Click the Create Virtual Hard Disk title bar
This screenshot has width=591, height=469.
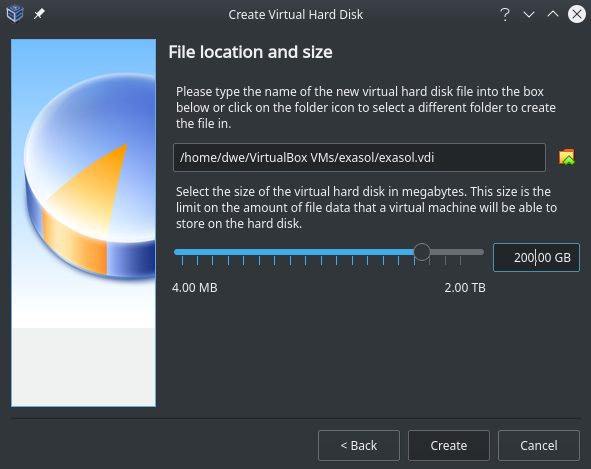[x=296, y=14]
